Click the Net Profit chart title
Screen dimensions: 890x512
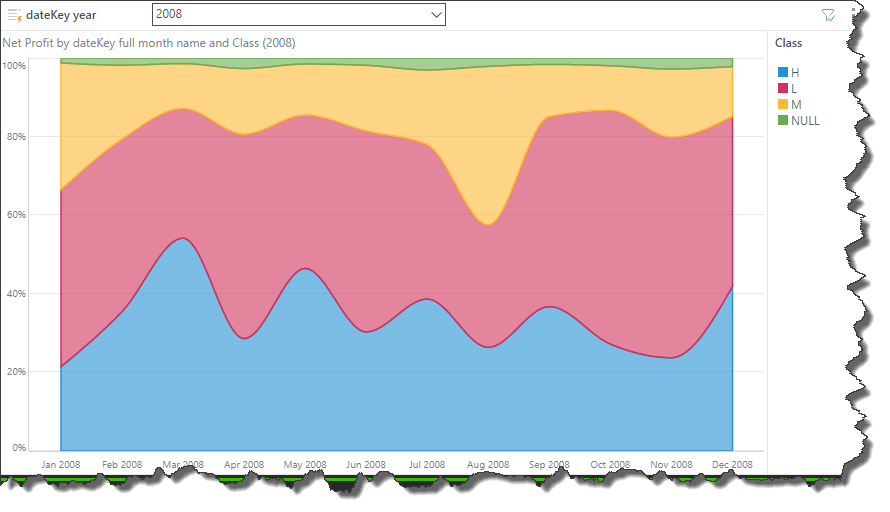pyautogui.click(x=148, y=43)
